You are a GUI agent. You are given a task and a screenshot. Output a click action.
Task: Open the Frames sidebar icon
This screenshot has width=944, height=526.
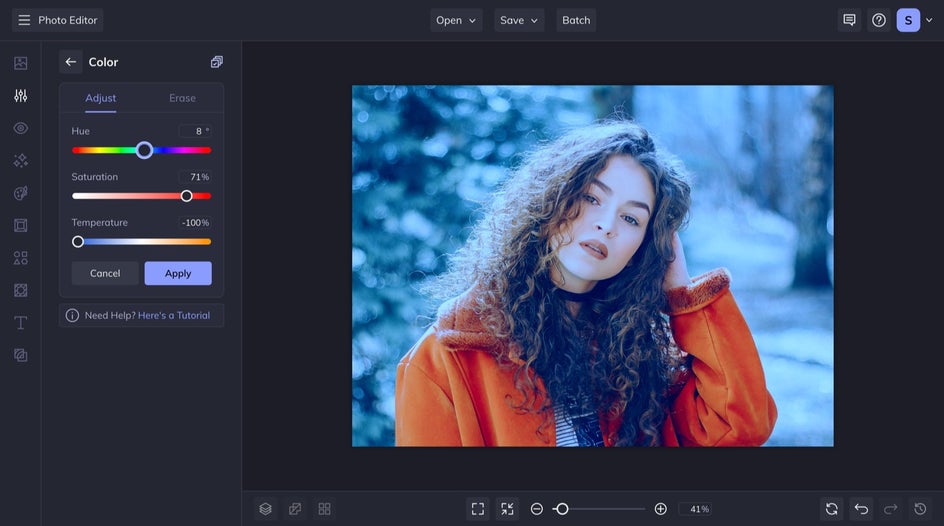(20, 226)
